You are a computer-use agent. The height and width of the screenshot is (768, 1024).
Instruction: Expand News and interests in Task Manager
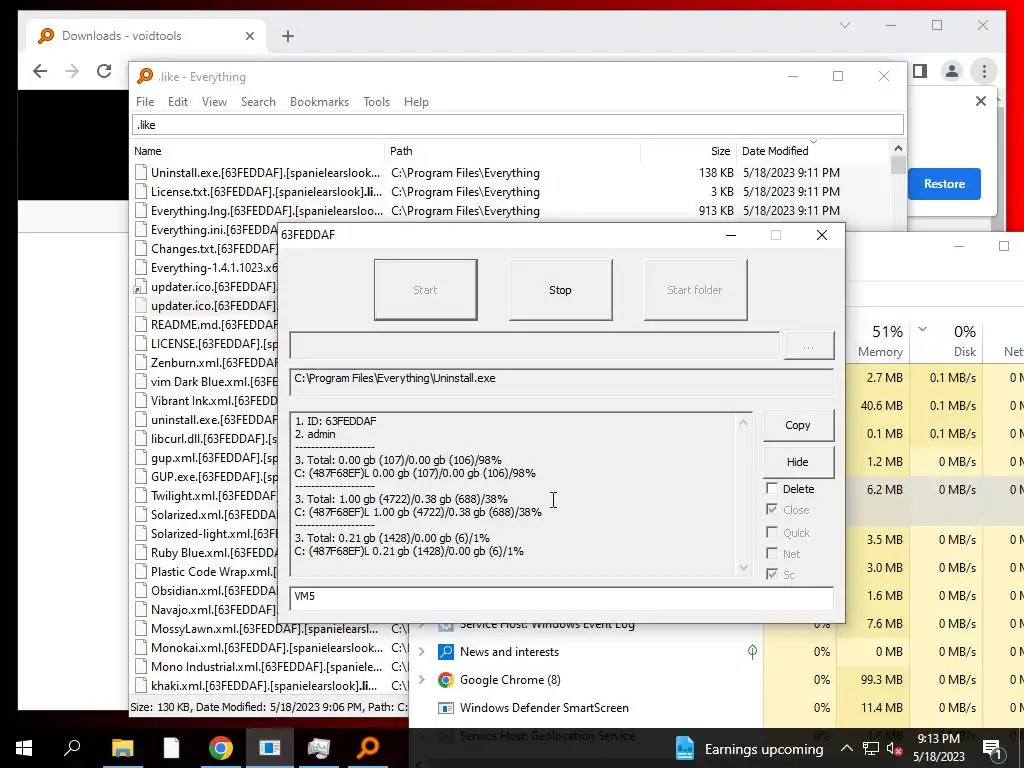422,652
